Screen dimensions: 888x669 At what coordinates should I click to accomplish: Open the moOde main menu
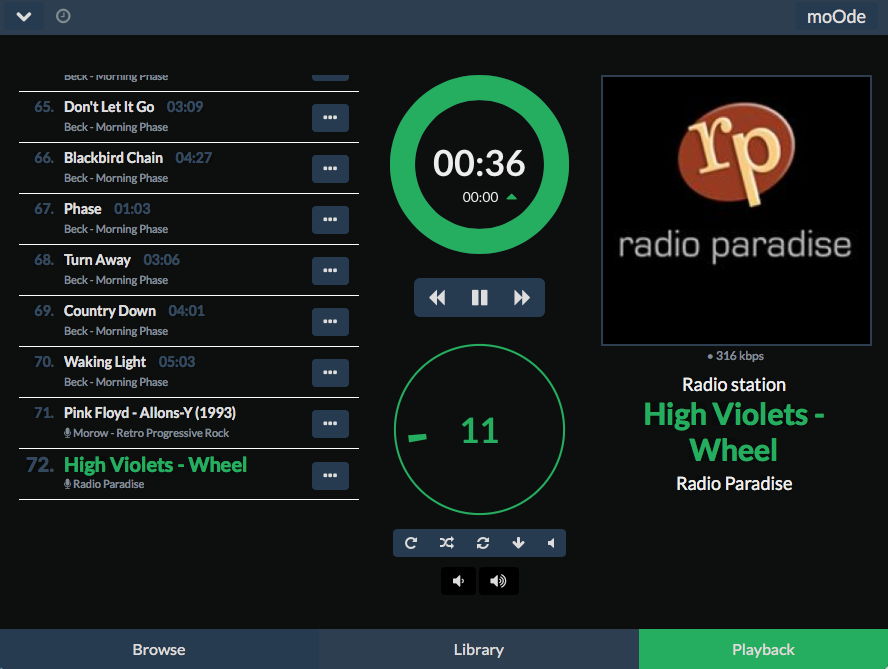tap(836, 17)
